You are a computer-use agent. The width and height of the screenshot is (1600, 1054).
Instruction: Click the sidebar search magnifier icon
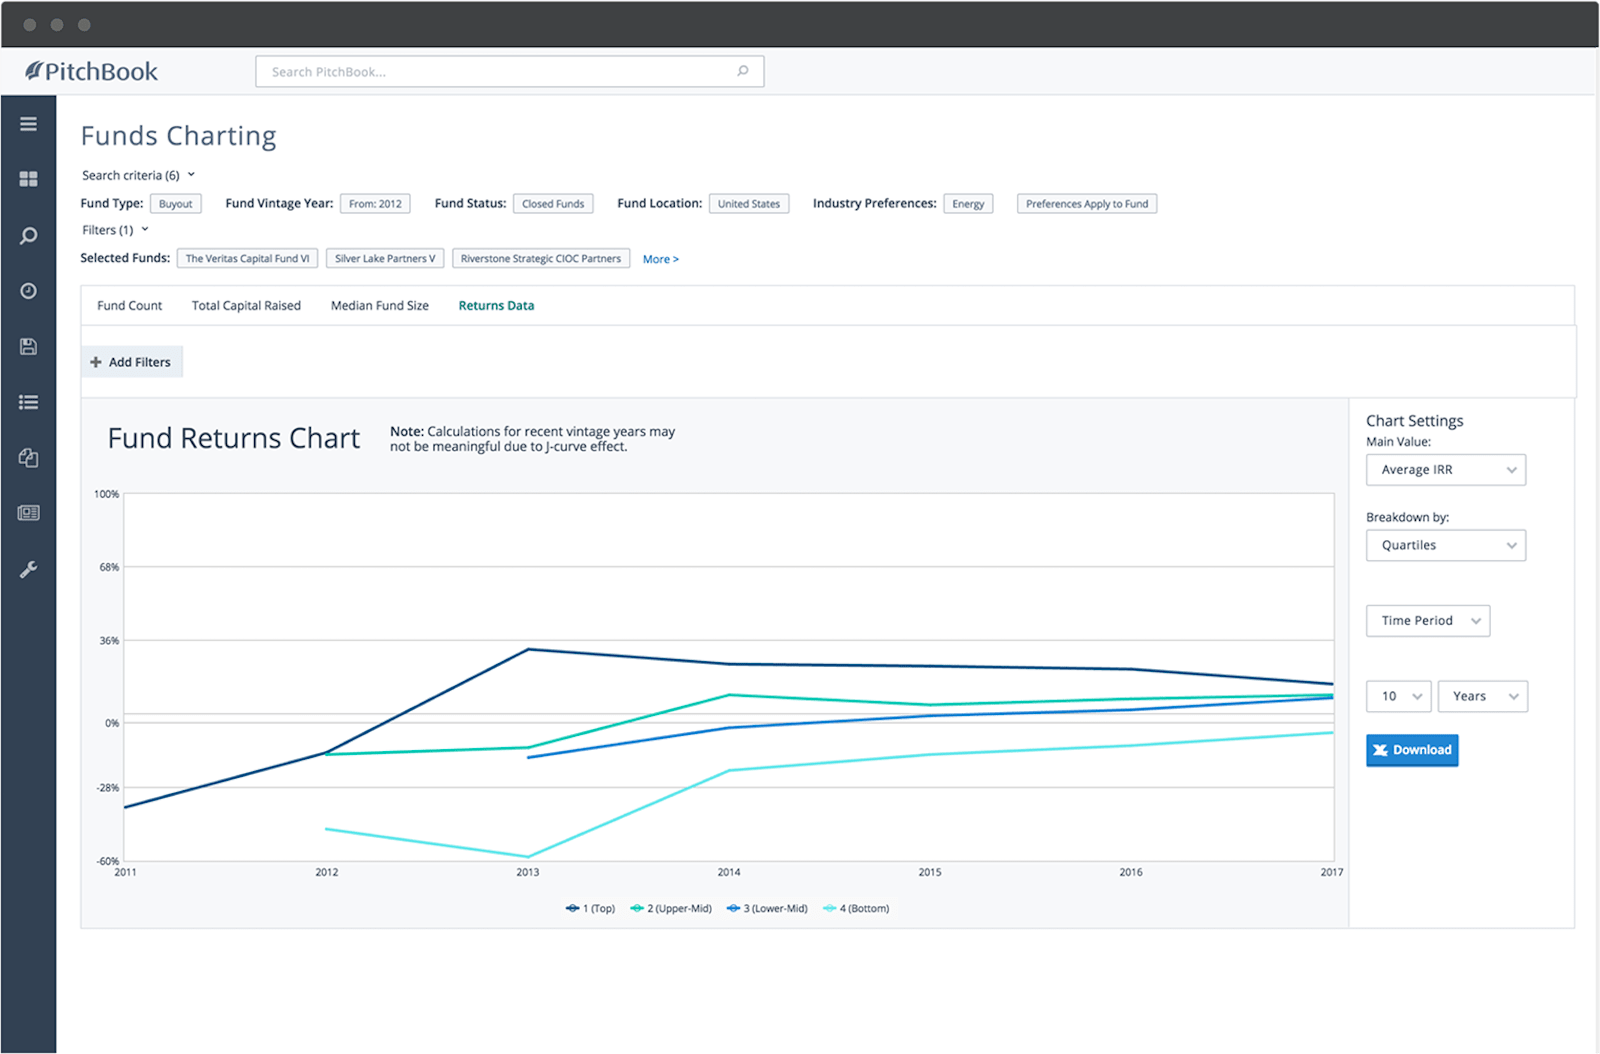click(28, 236)
